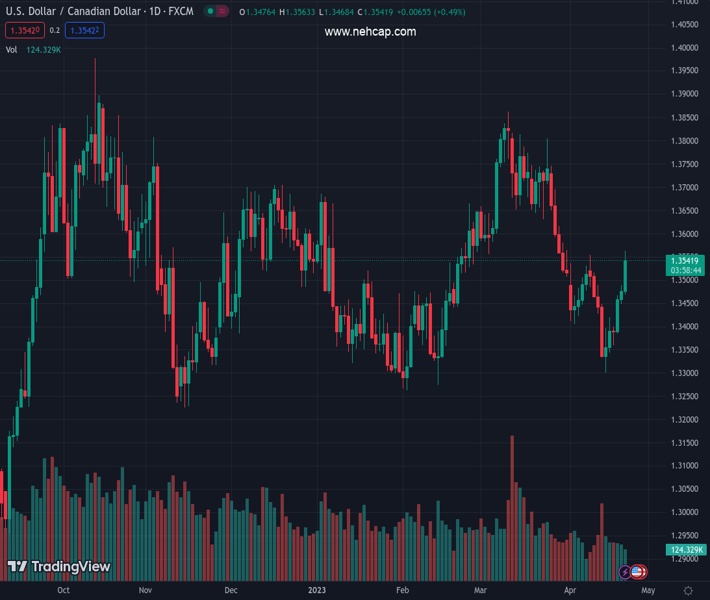The image size is (710, 600).
Task: Click the current price label 1.35419 on axis
Action: (x=685, y=260)
